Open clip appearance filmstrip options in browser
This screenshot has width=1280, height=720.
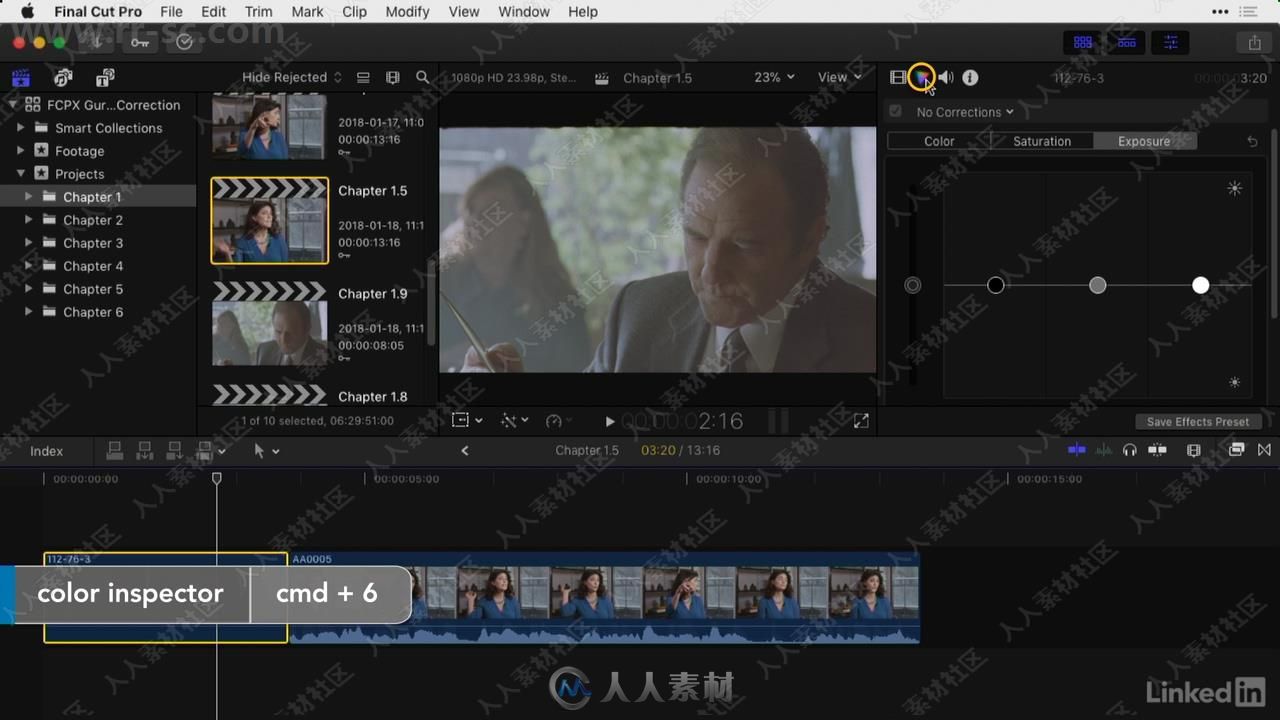click(393, 77)
